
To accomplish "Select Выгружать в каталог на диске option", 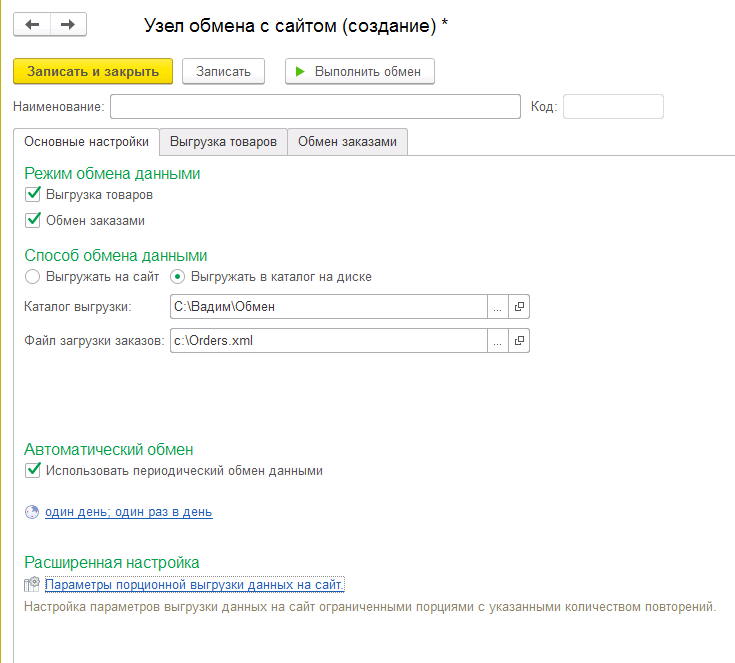I will (x=178, y=276).
